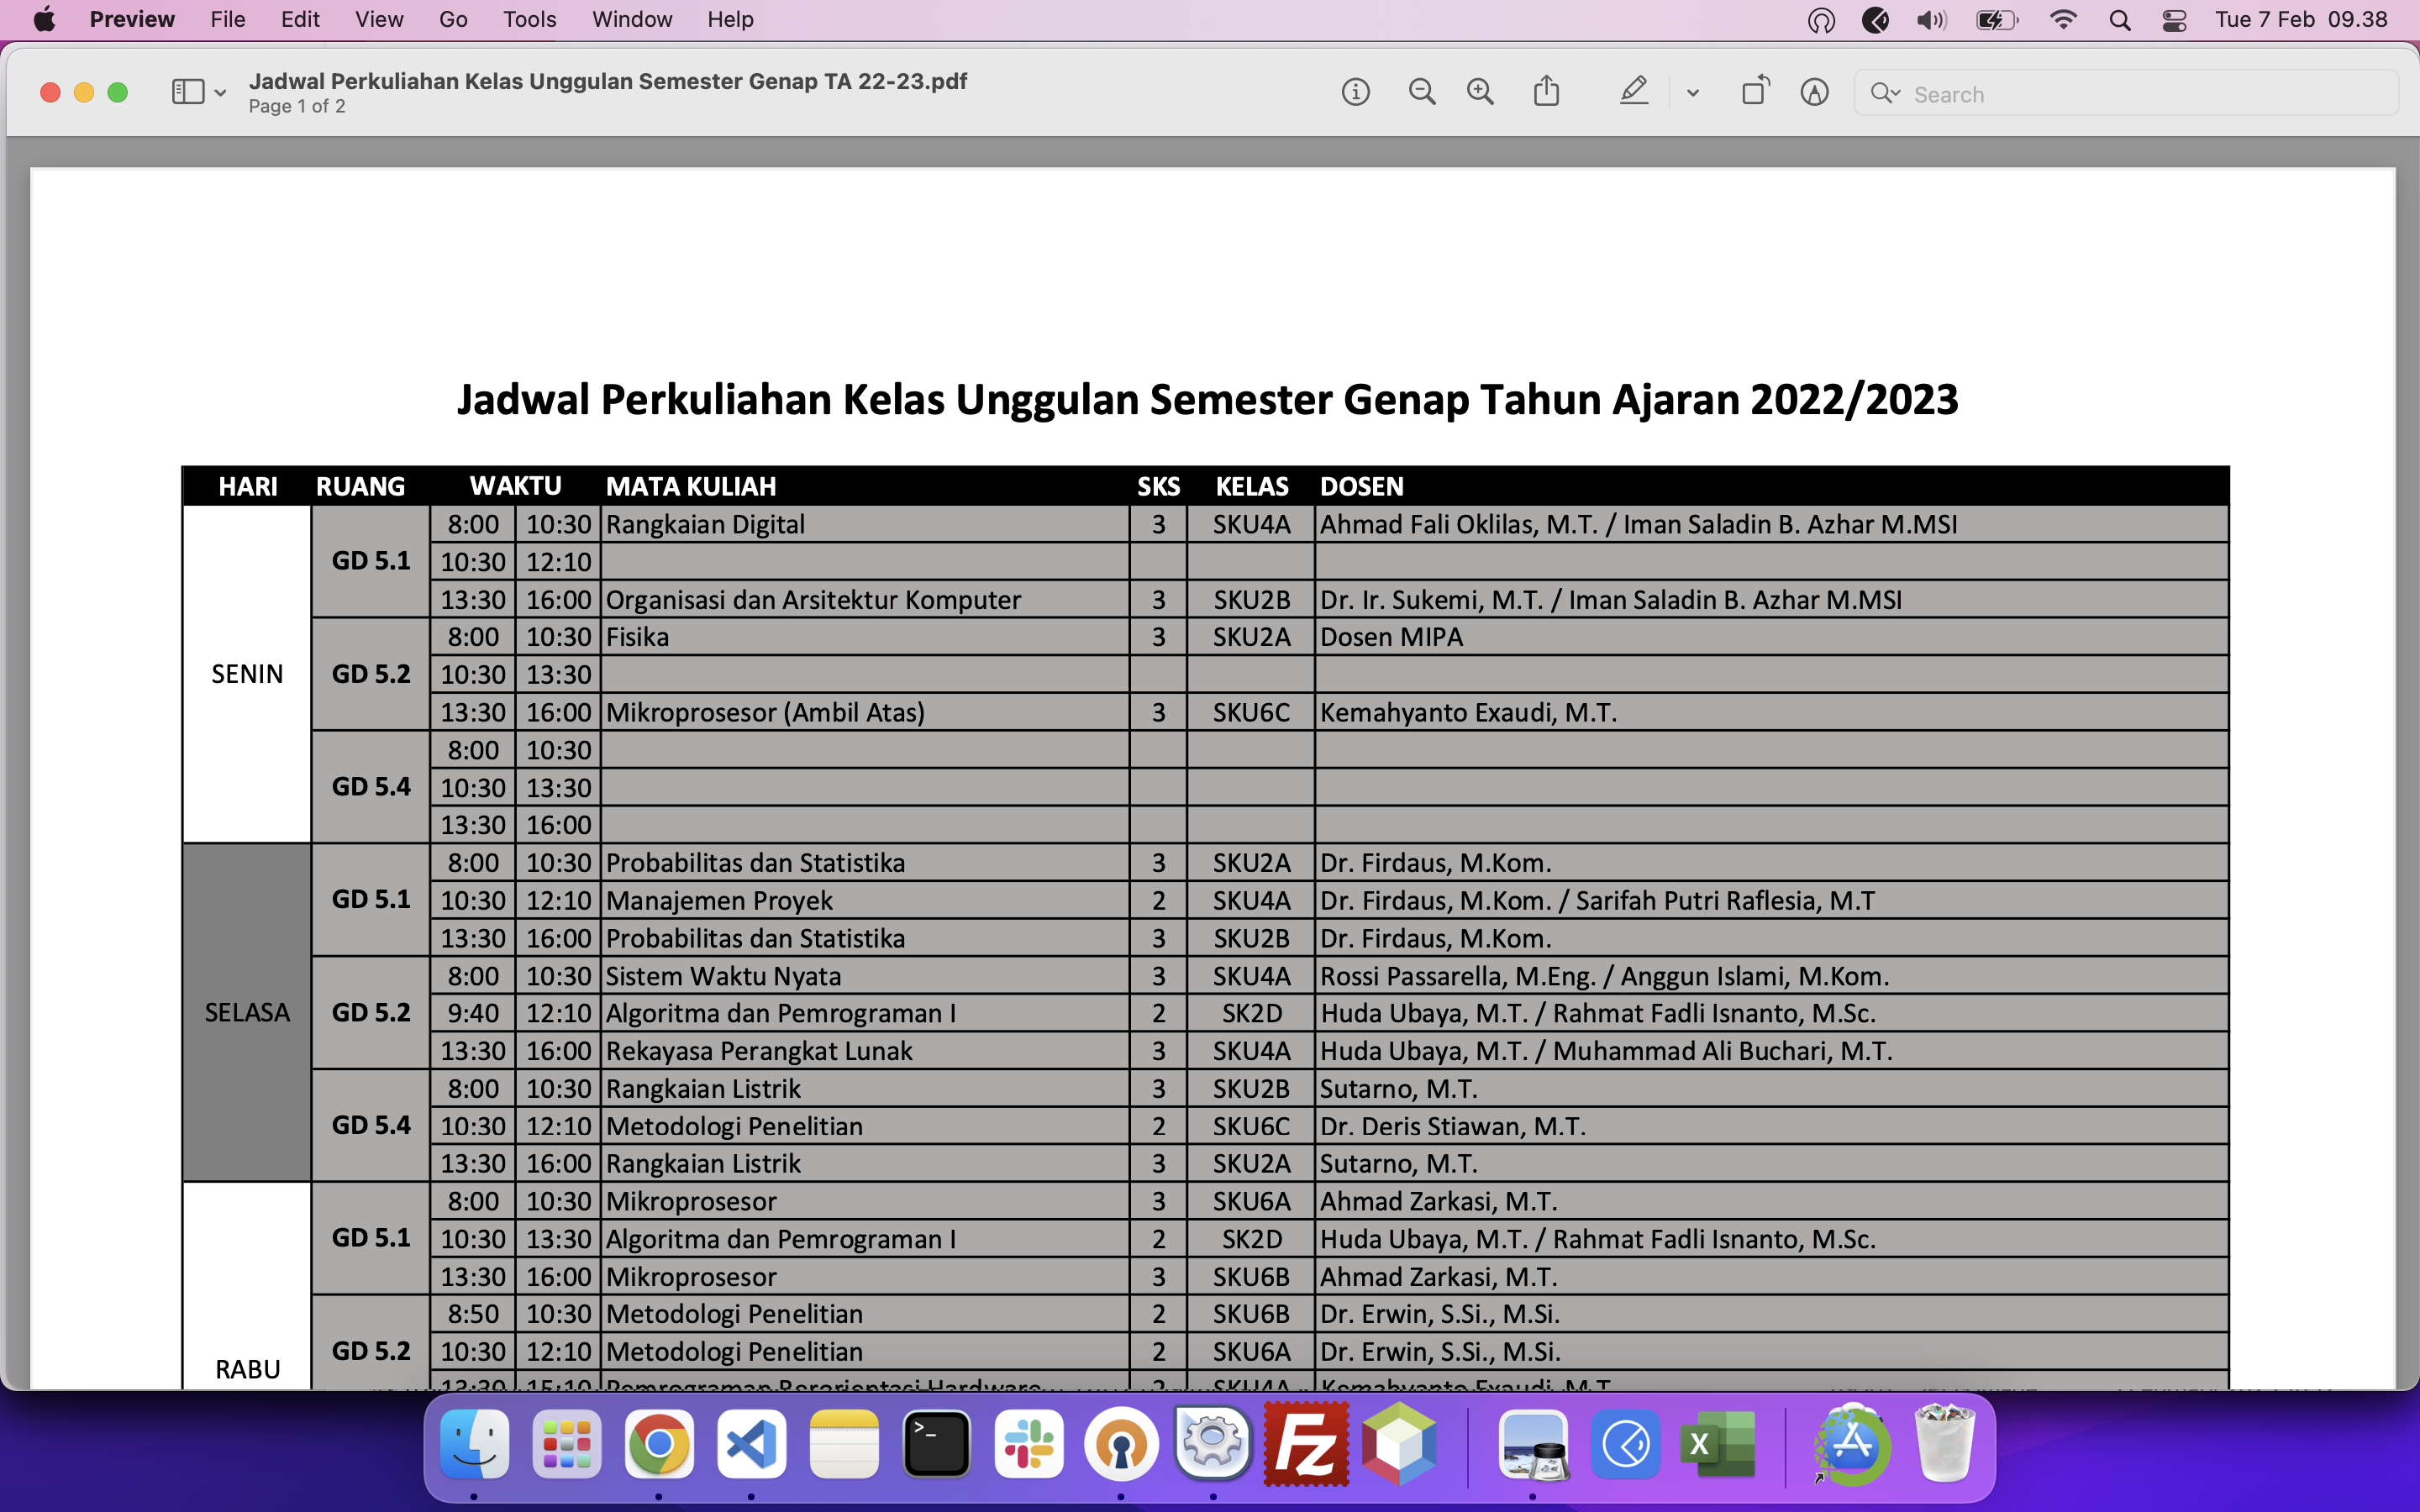Click the SENIN day cell

(247, 674)
